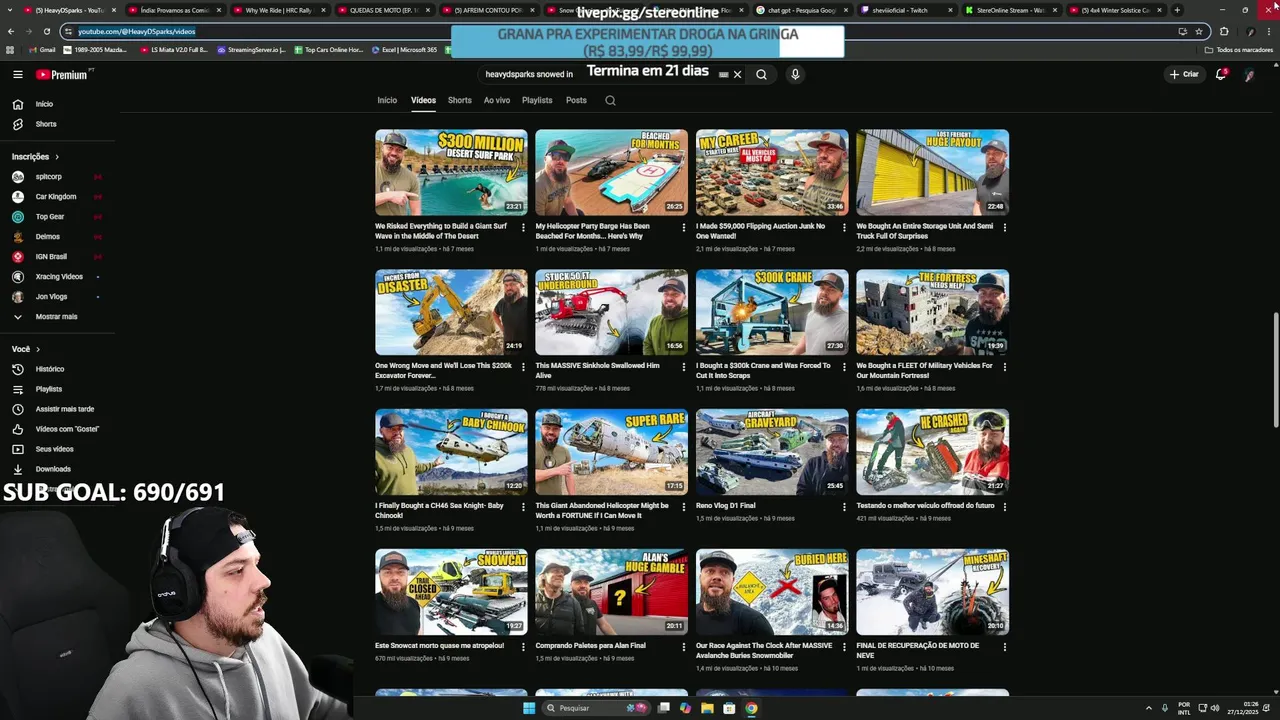
Task: Open Desert Surf Park video thumbnail
Action: [451, 172]
